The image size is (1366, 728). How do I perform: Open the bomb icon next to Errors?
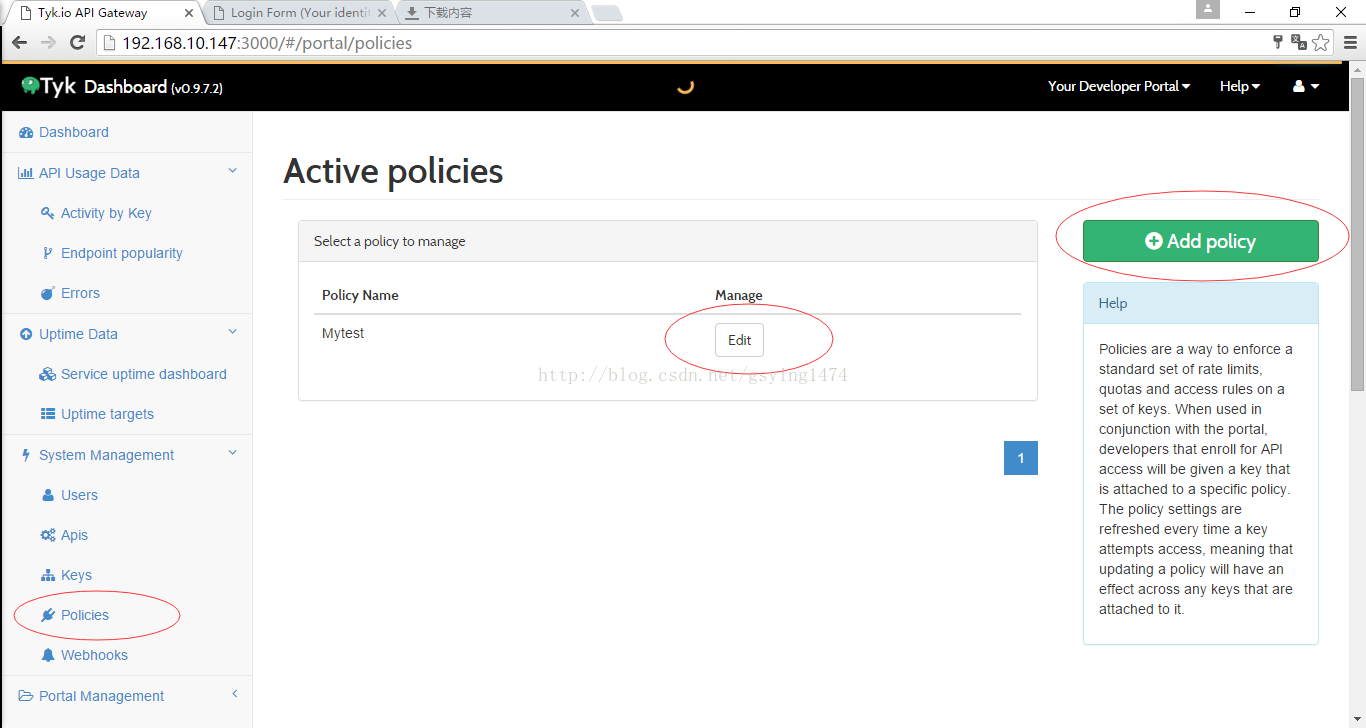tap(47, 293)
